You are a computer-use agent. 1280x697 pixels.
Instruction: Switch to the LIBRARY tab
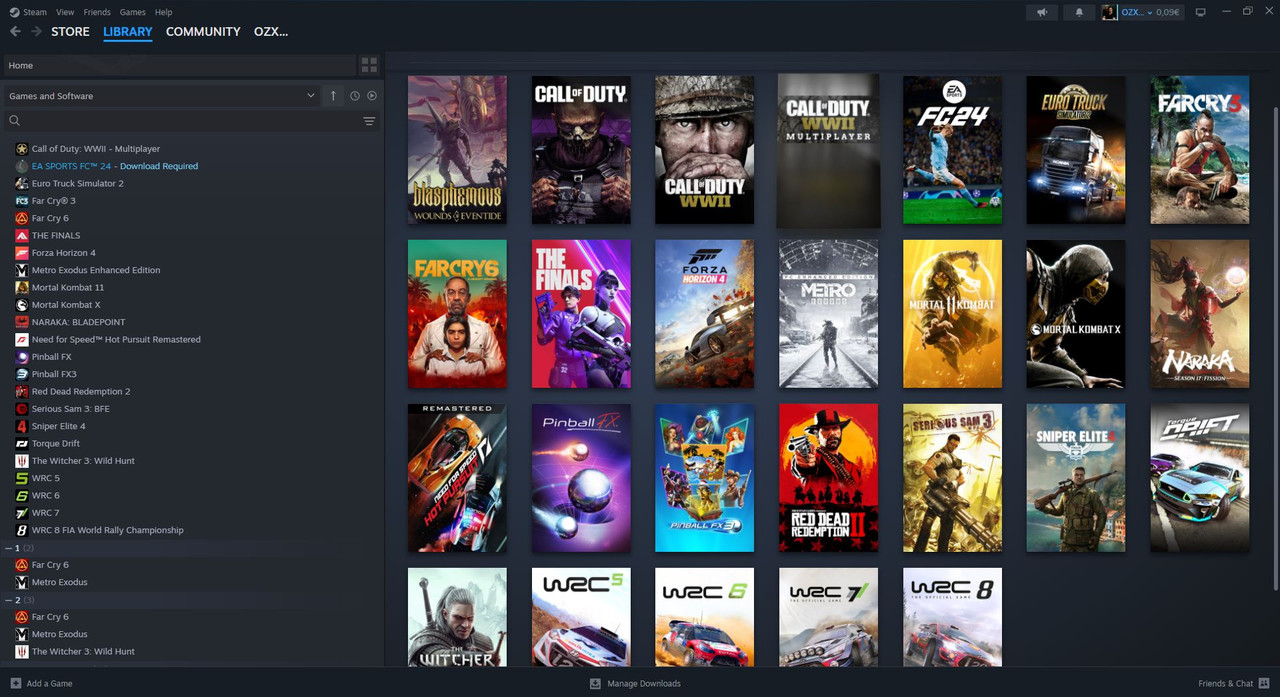tap(128, 32)
